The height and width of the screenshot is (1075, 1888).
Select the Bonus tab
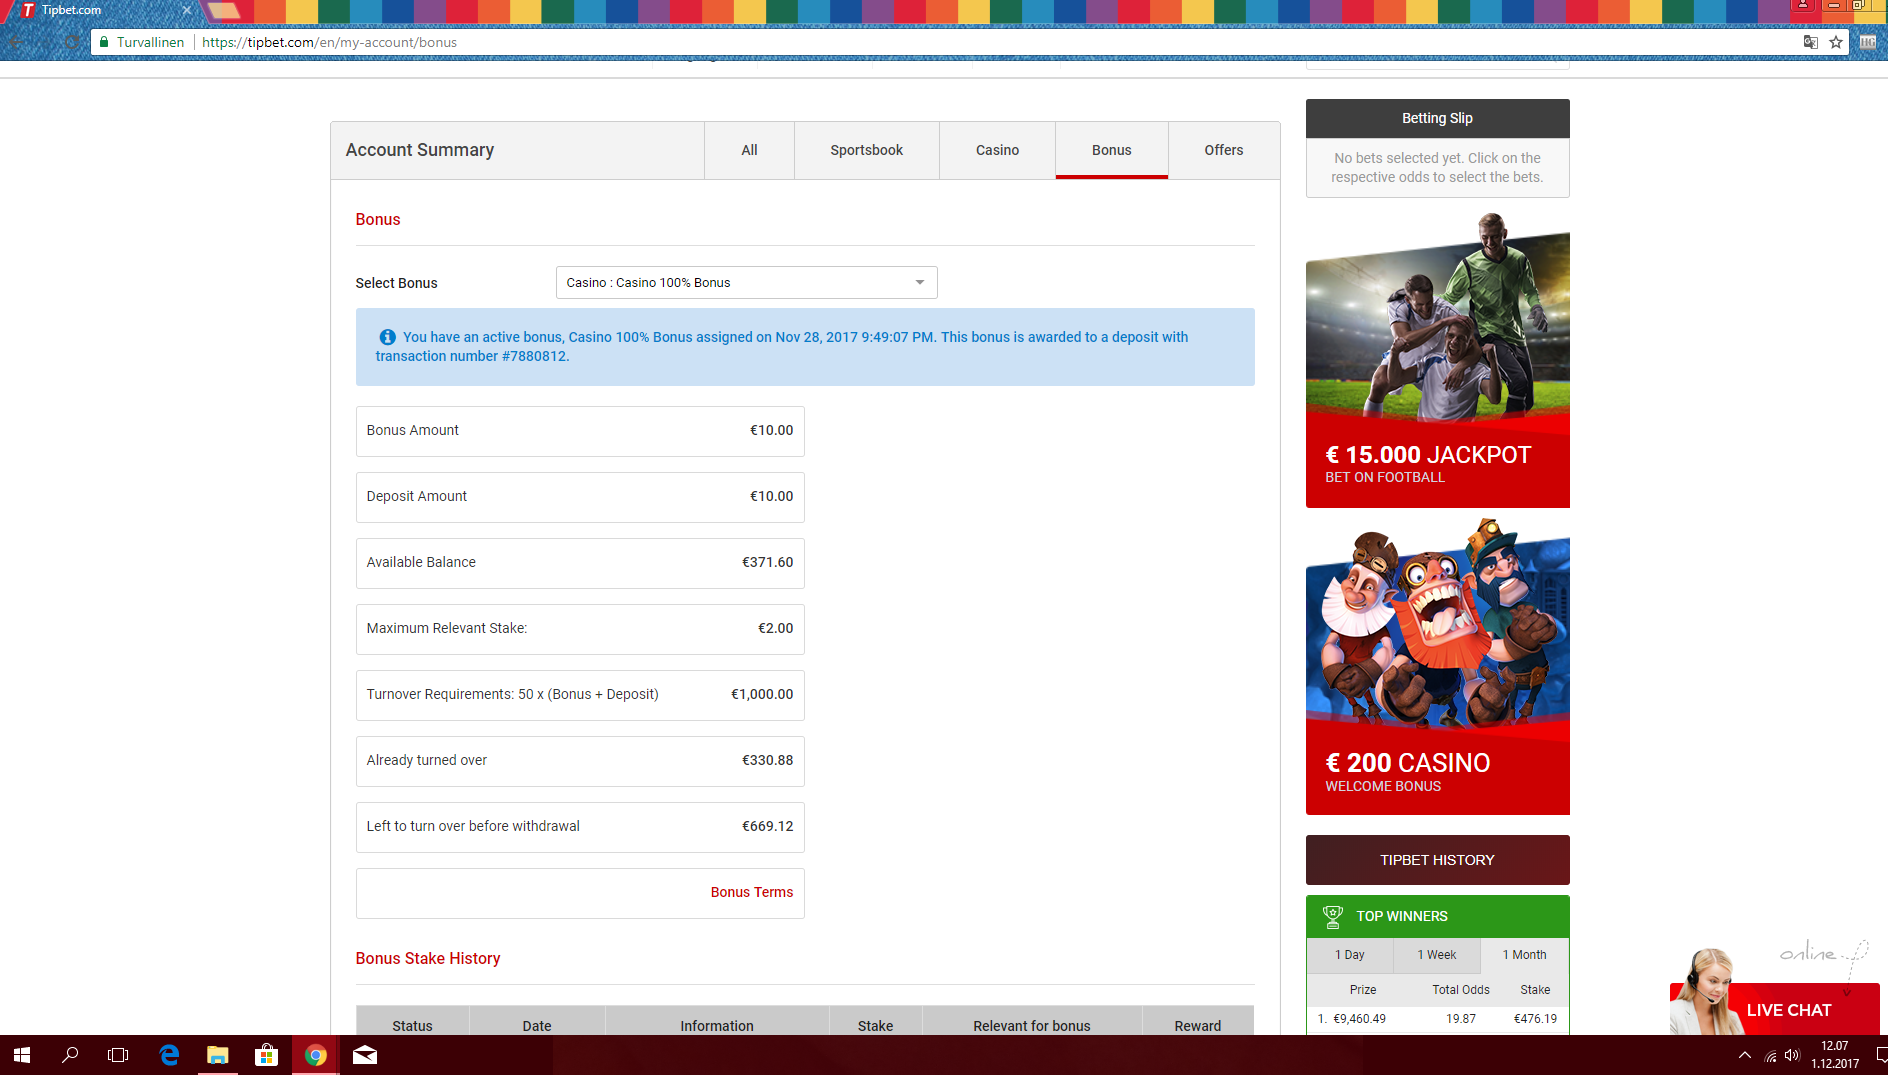click(x=1111, y=150)
